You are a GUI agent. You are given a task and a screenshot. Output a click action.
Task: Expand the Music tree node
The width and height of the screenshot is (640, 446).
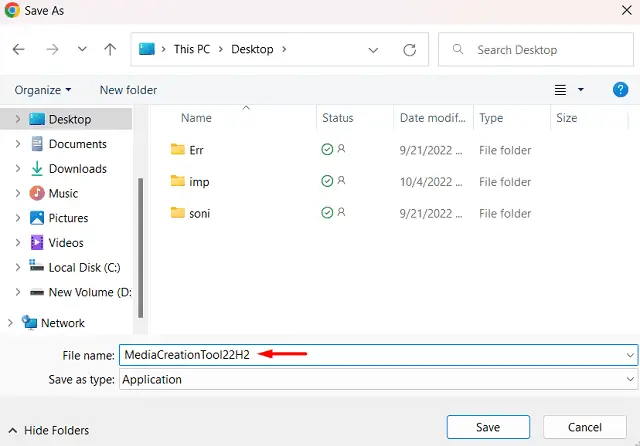point(18,193)
